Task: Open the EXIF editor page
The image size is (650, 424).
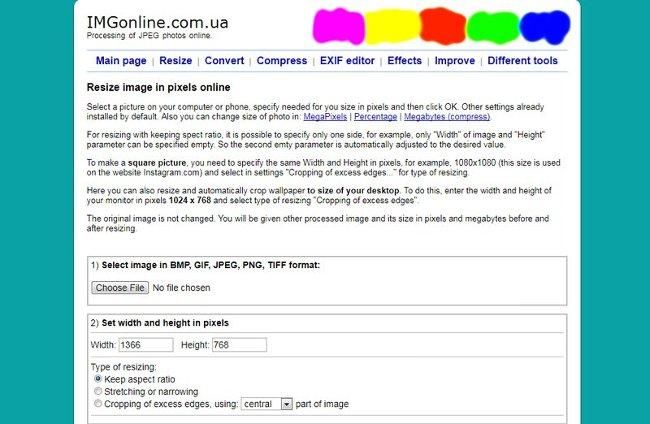Action: 347,61
